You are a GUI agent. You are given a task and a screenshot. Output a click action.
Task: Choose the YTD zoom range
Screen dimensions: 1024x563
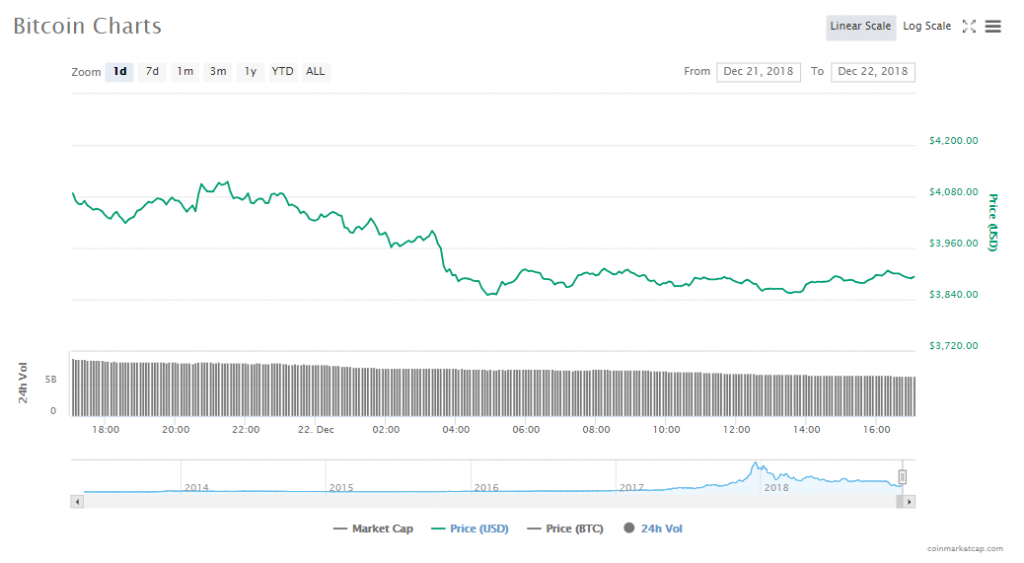point(283,72)
